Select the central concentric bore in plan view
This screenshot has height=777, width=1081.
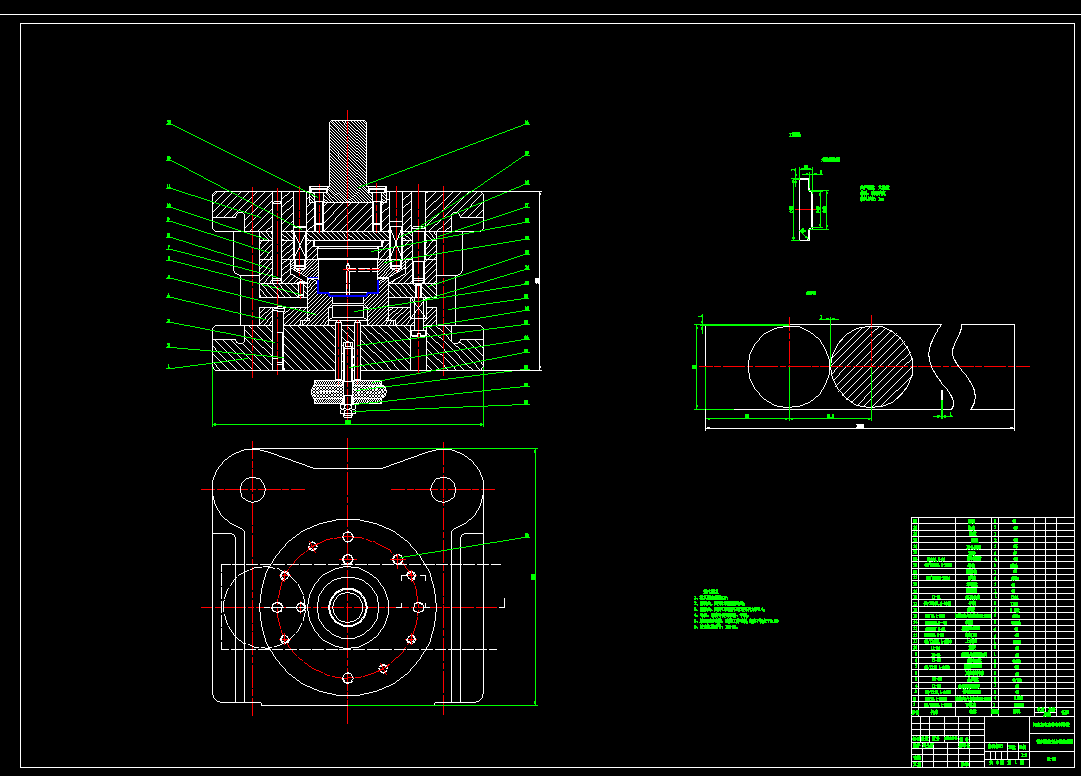coord(347,607)
